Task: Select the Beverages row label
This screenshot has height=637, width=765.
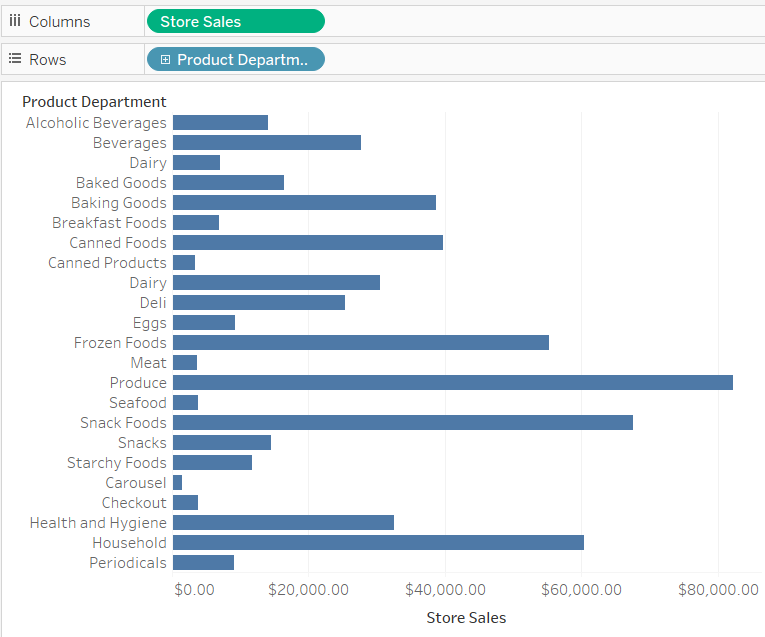Action: click(130, 143)
